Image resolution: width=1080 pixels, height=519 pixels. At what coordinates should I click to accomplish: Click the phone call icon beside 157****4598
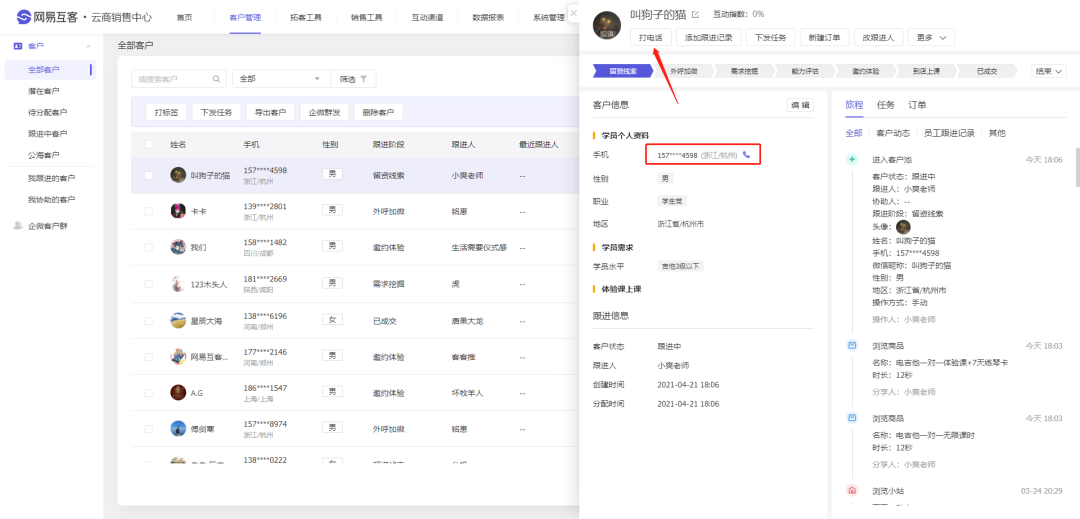746,155
